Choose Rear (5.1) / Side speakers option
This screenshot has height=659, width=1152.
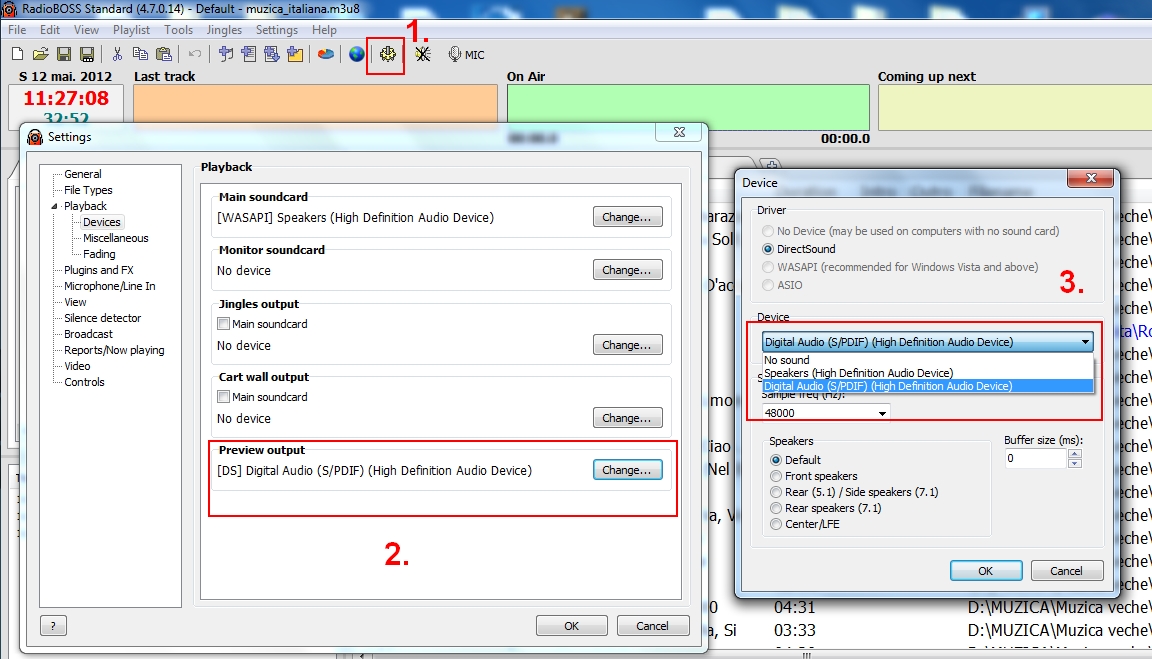pos(776,492)
